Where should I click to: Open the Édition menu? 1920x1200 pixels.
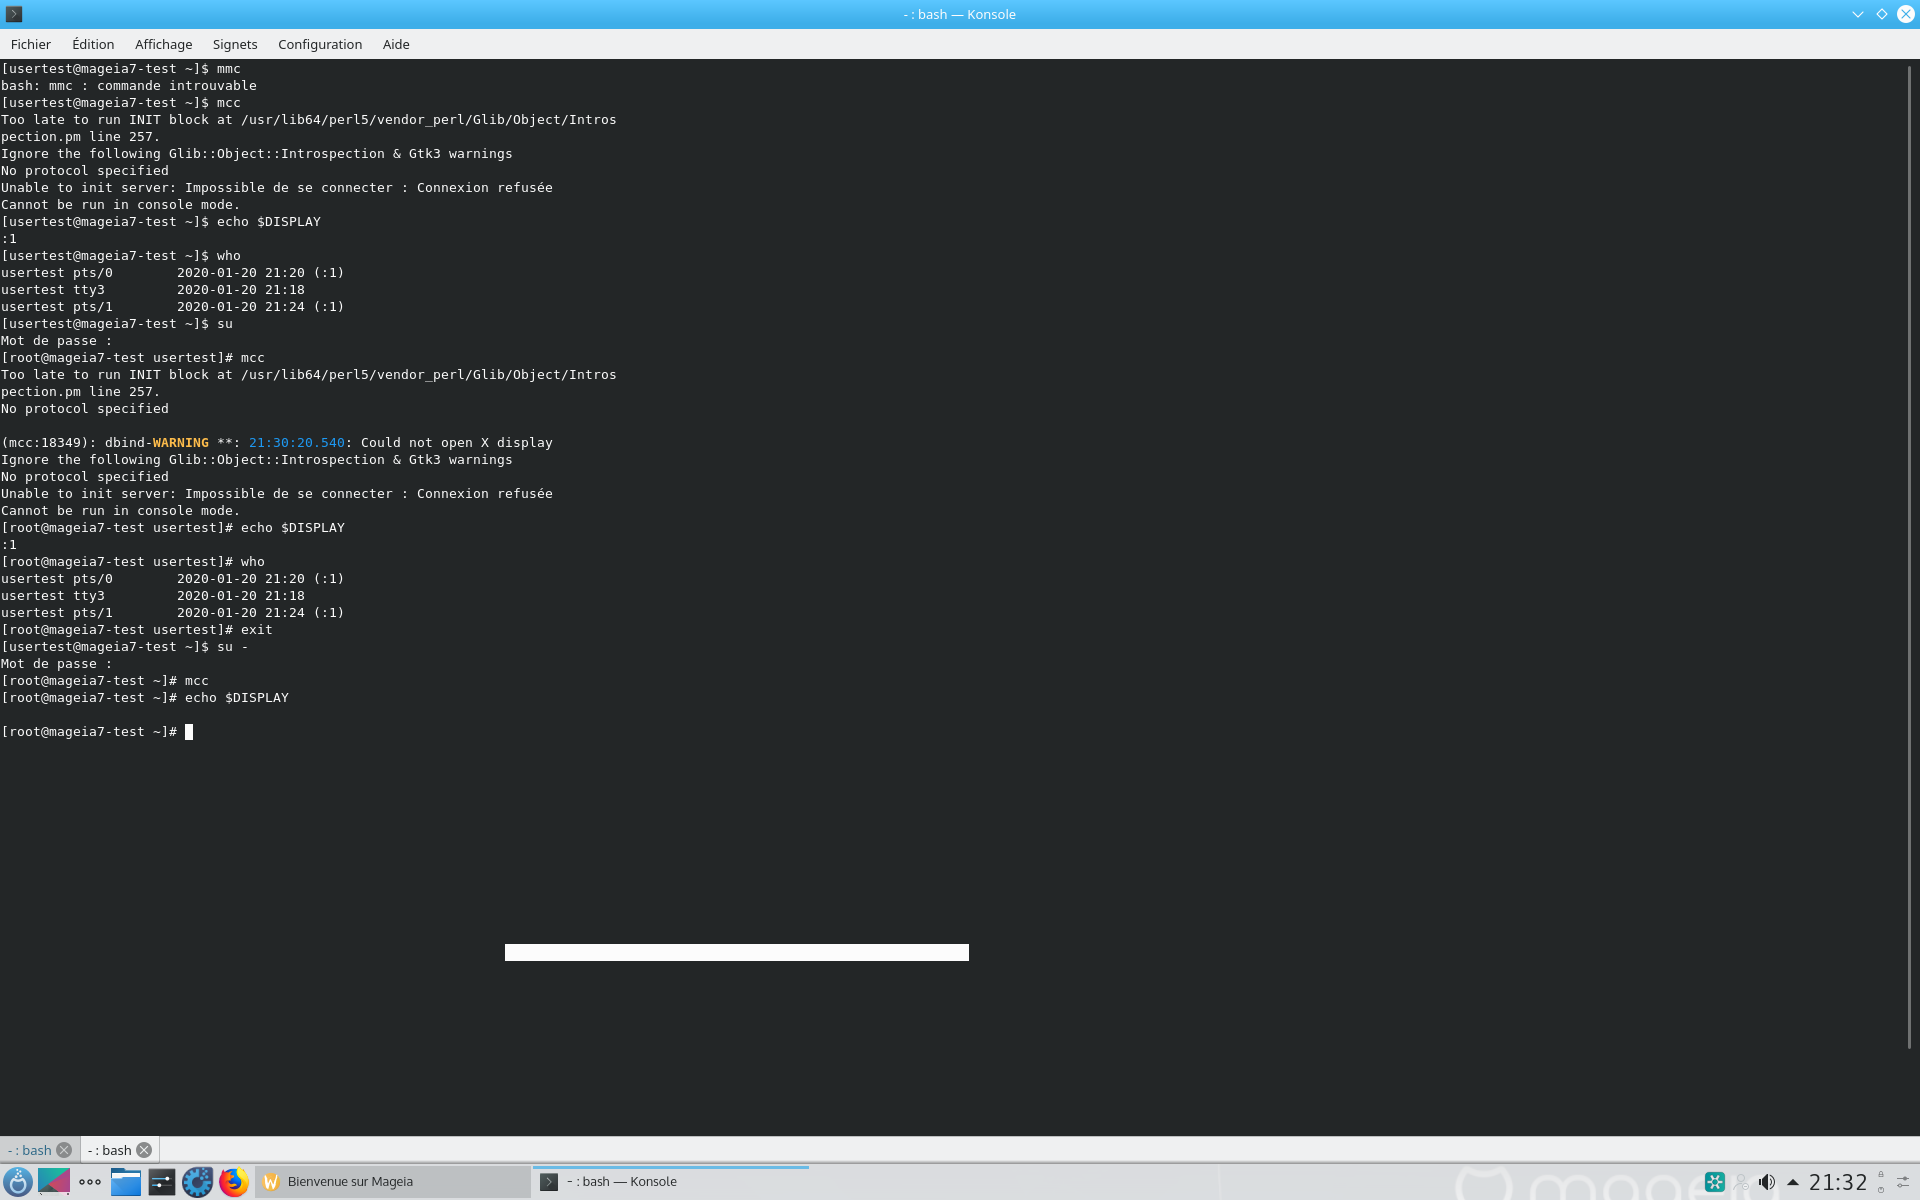point(93,44)
